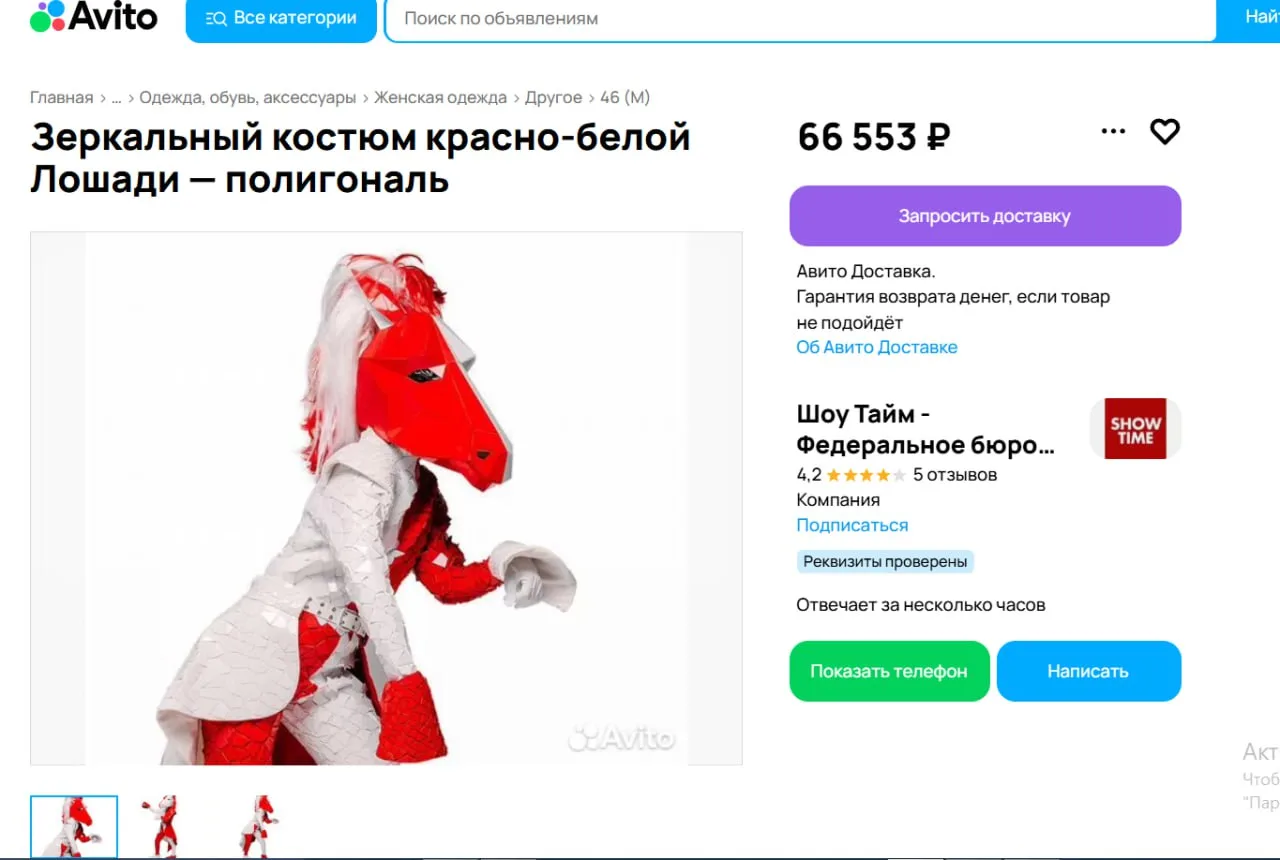
Task: Open Женская одежда breadcrumb
Action: click(x=440, y=97)
